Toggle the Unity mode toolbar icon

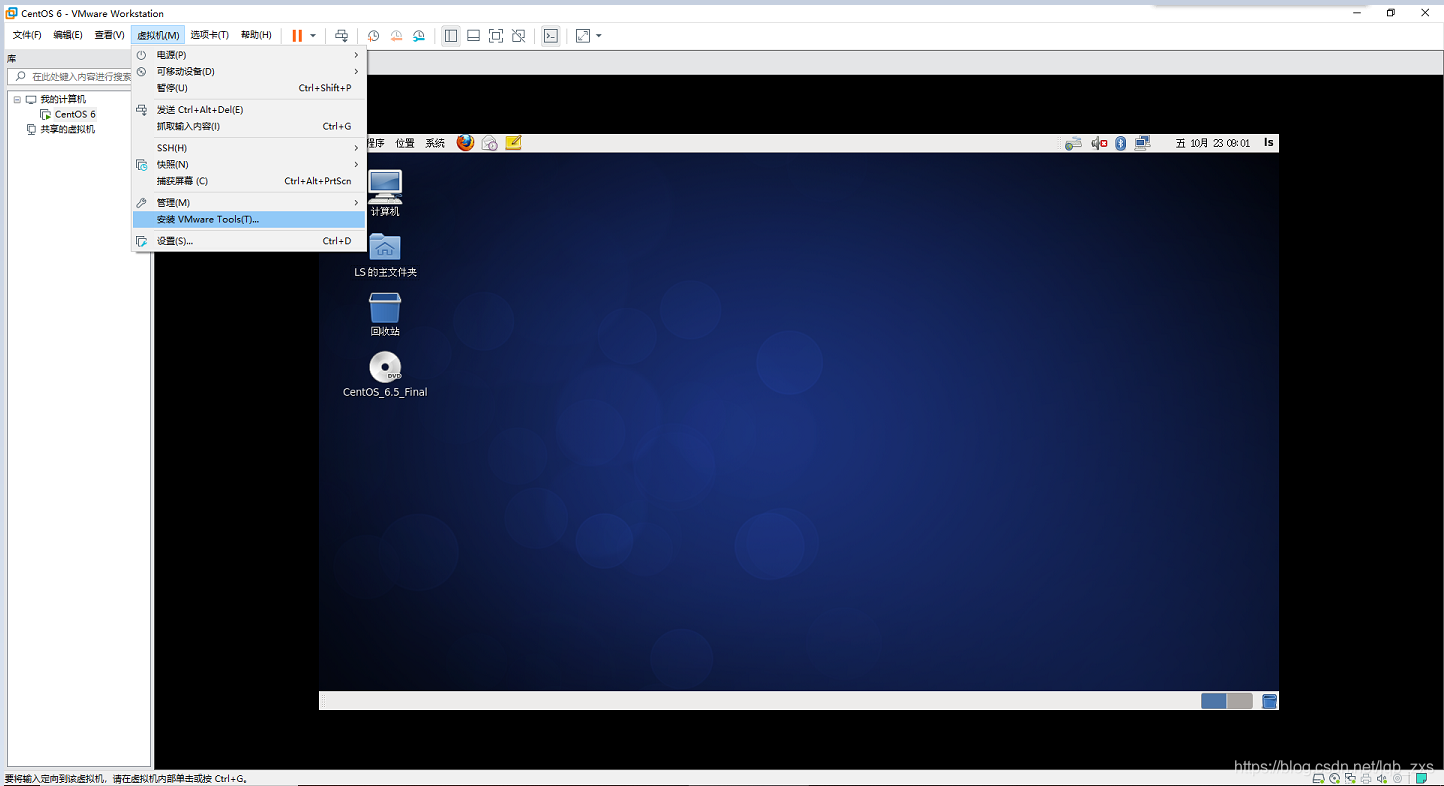[x=518, y=36]
